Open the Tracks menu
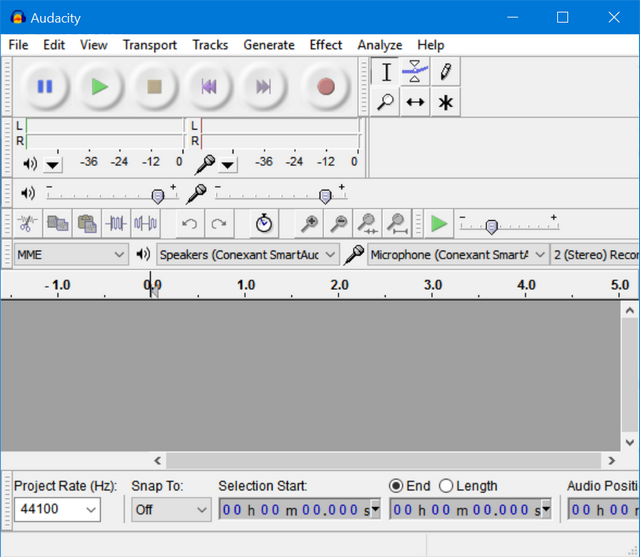 210,45
